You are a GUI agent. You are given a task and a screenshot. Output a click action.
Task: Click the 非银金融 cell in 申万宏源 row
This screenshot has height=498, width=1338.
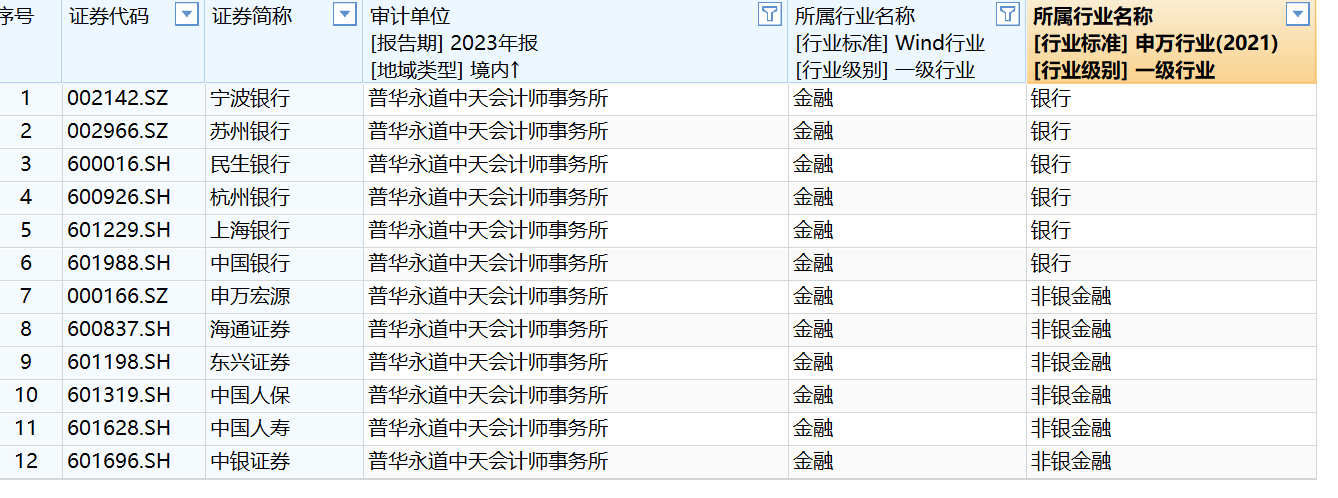click(x=1172, y=297)
